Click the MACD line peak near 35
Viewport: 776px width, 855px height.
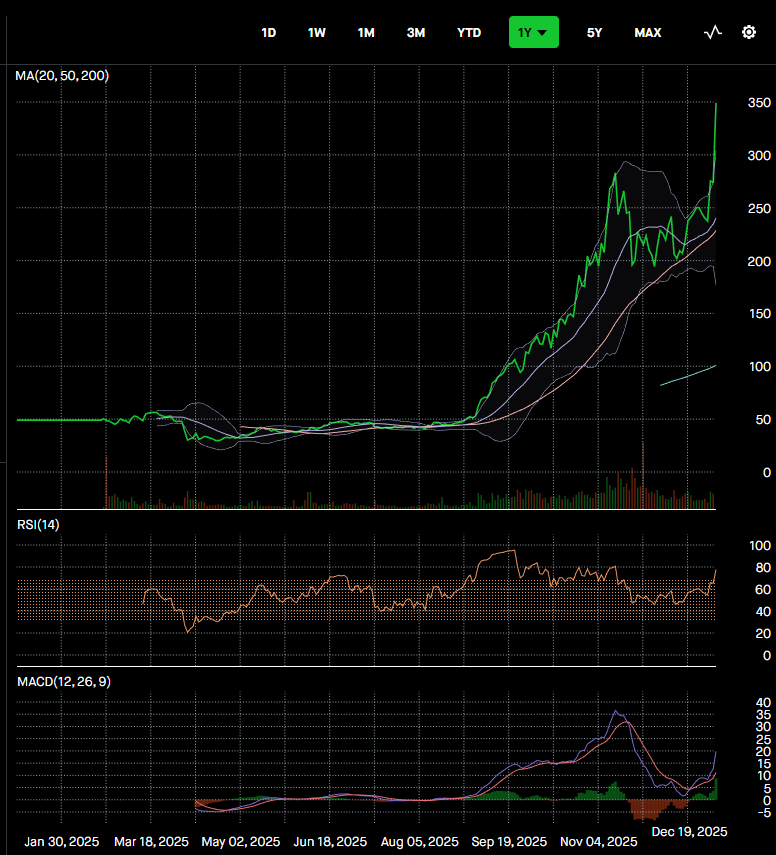616,711
